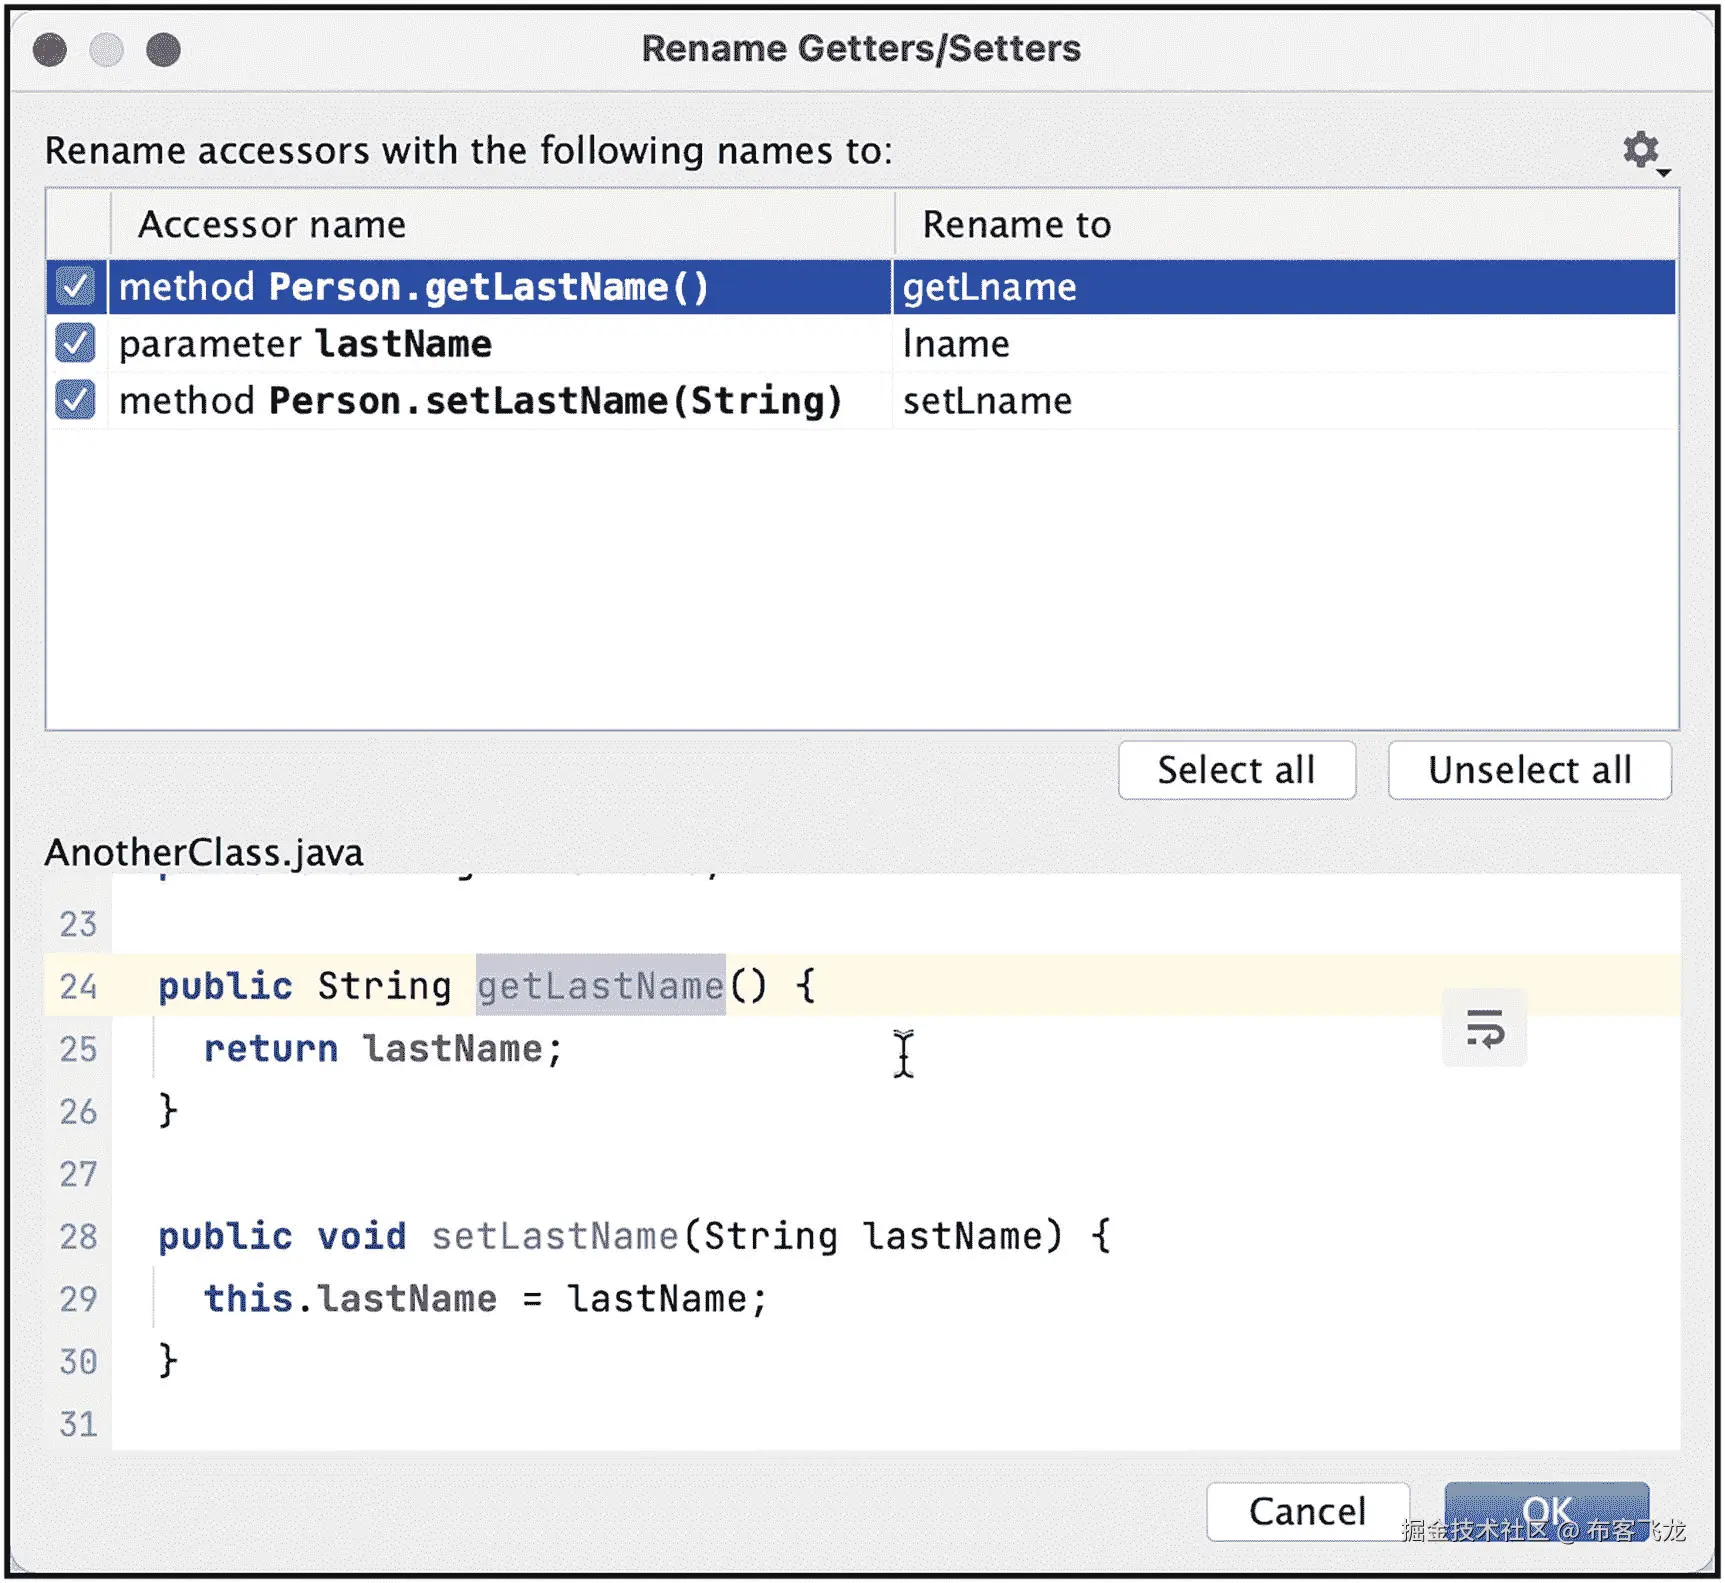Uncheck the Person.getLastName() method checkbox
The width and height of the screenshot is (1725, 1583).
pos(75,287)
